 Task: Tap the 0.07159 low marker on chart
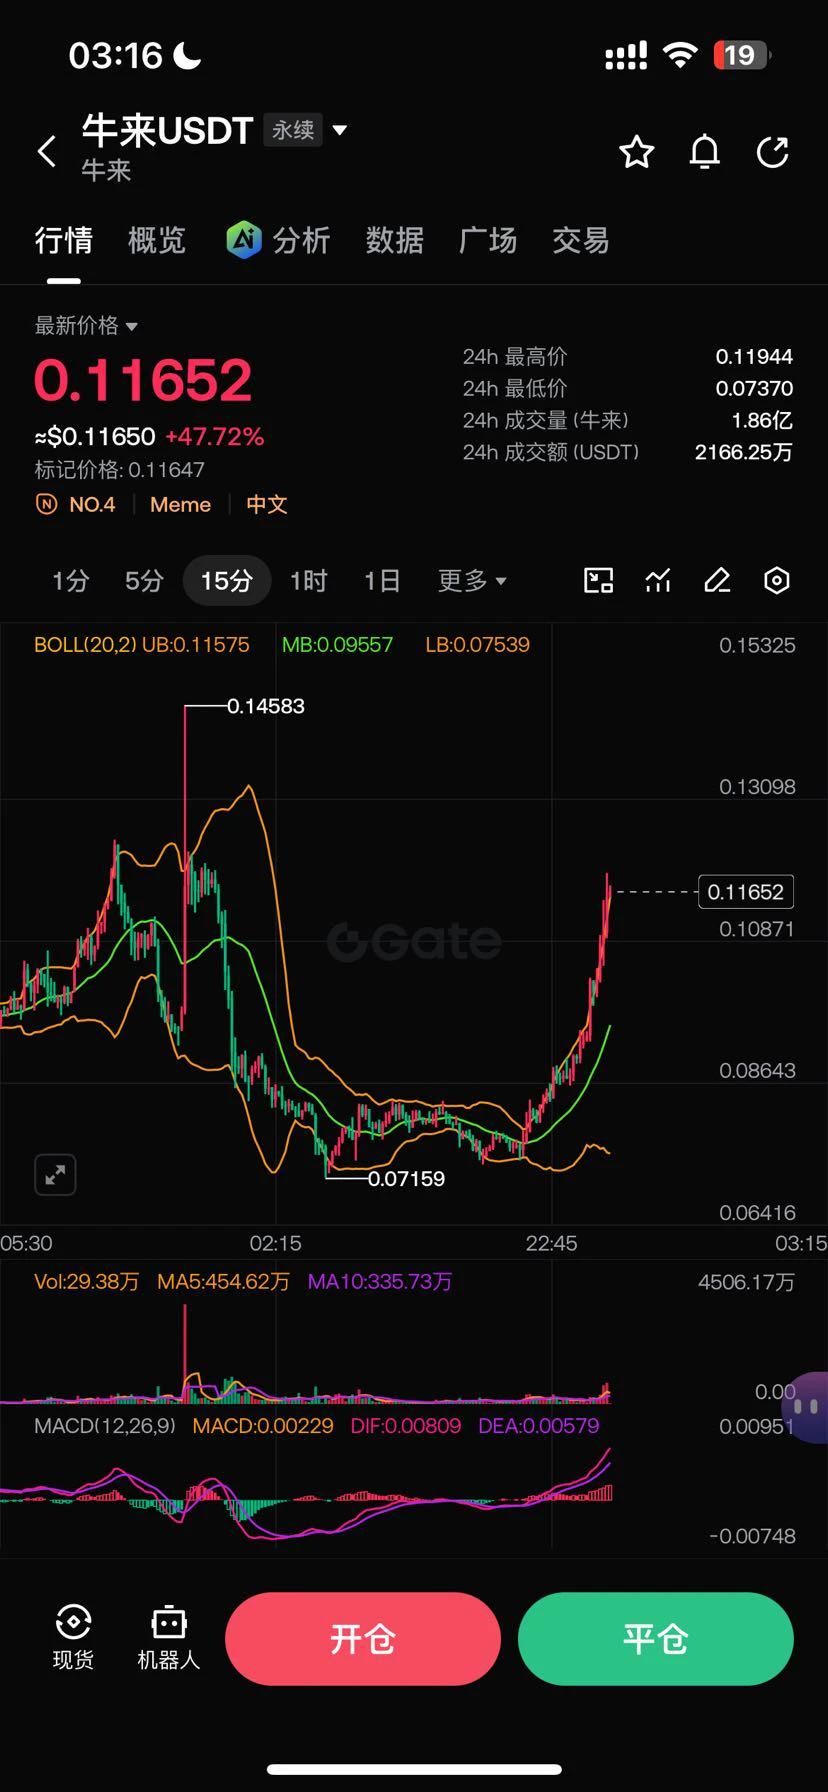(406, 1178)
